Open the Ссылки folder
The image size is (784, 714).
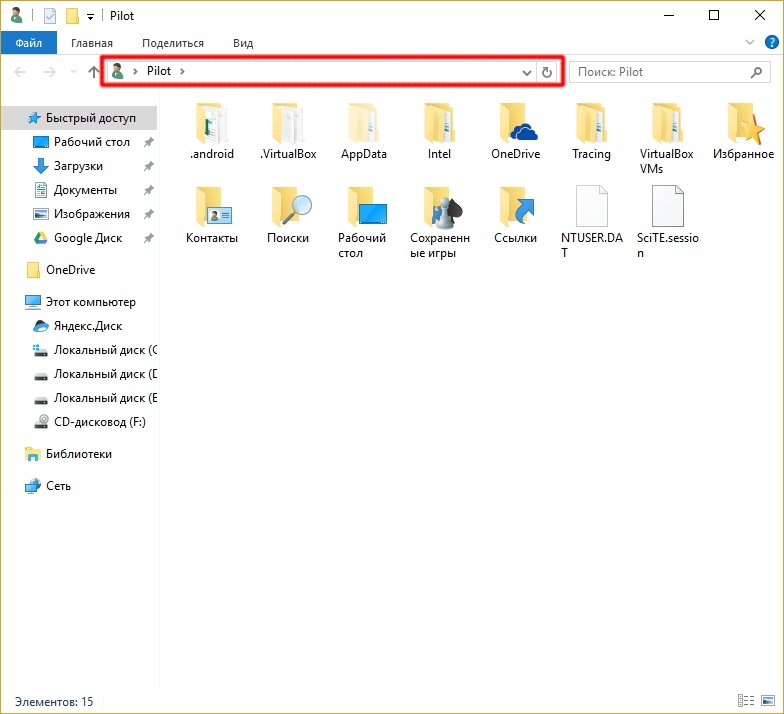click(x=516, y=215)
